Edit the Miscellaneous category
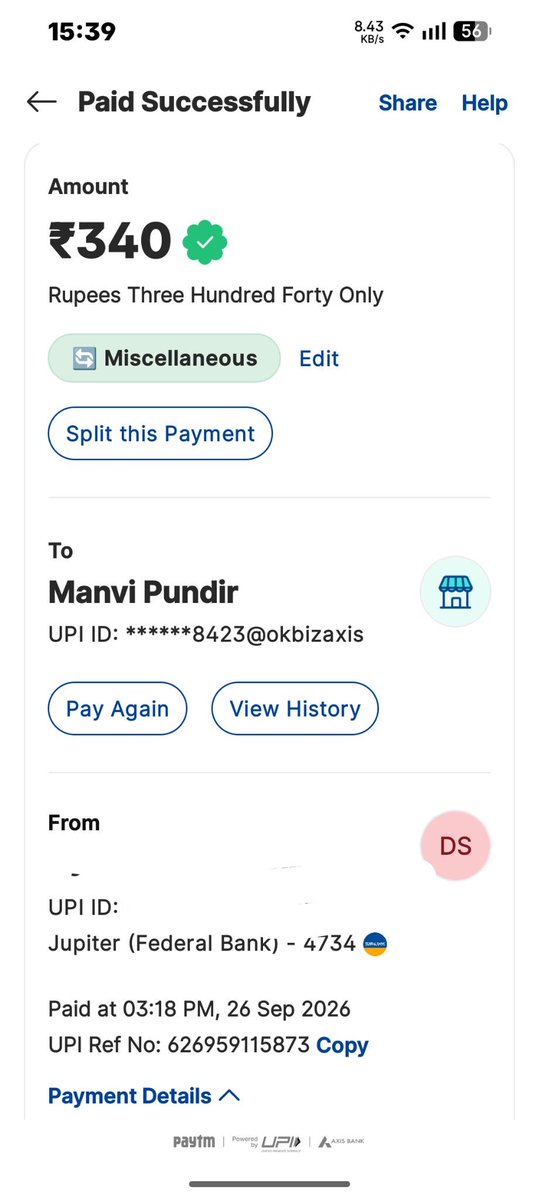The image size is (539, 1200). click(319, 358)
